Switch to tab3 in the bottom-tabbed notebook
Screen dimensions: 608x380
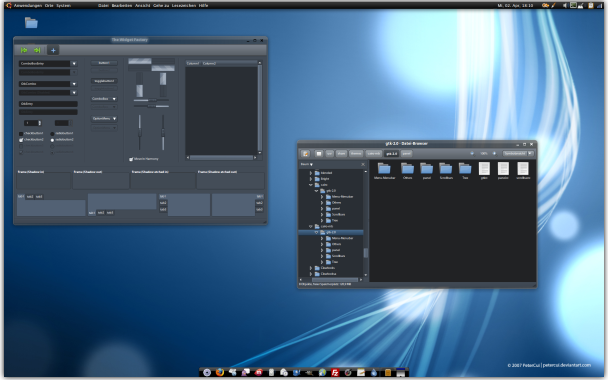coord(110,212)
